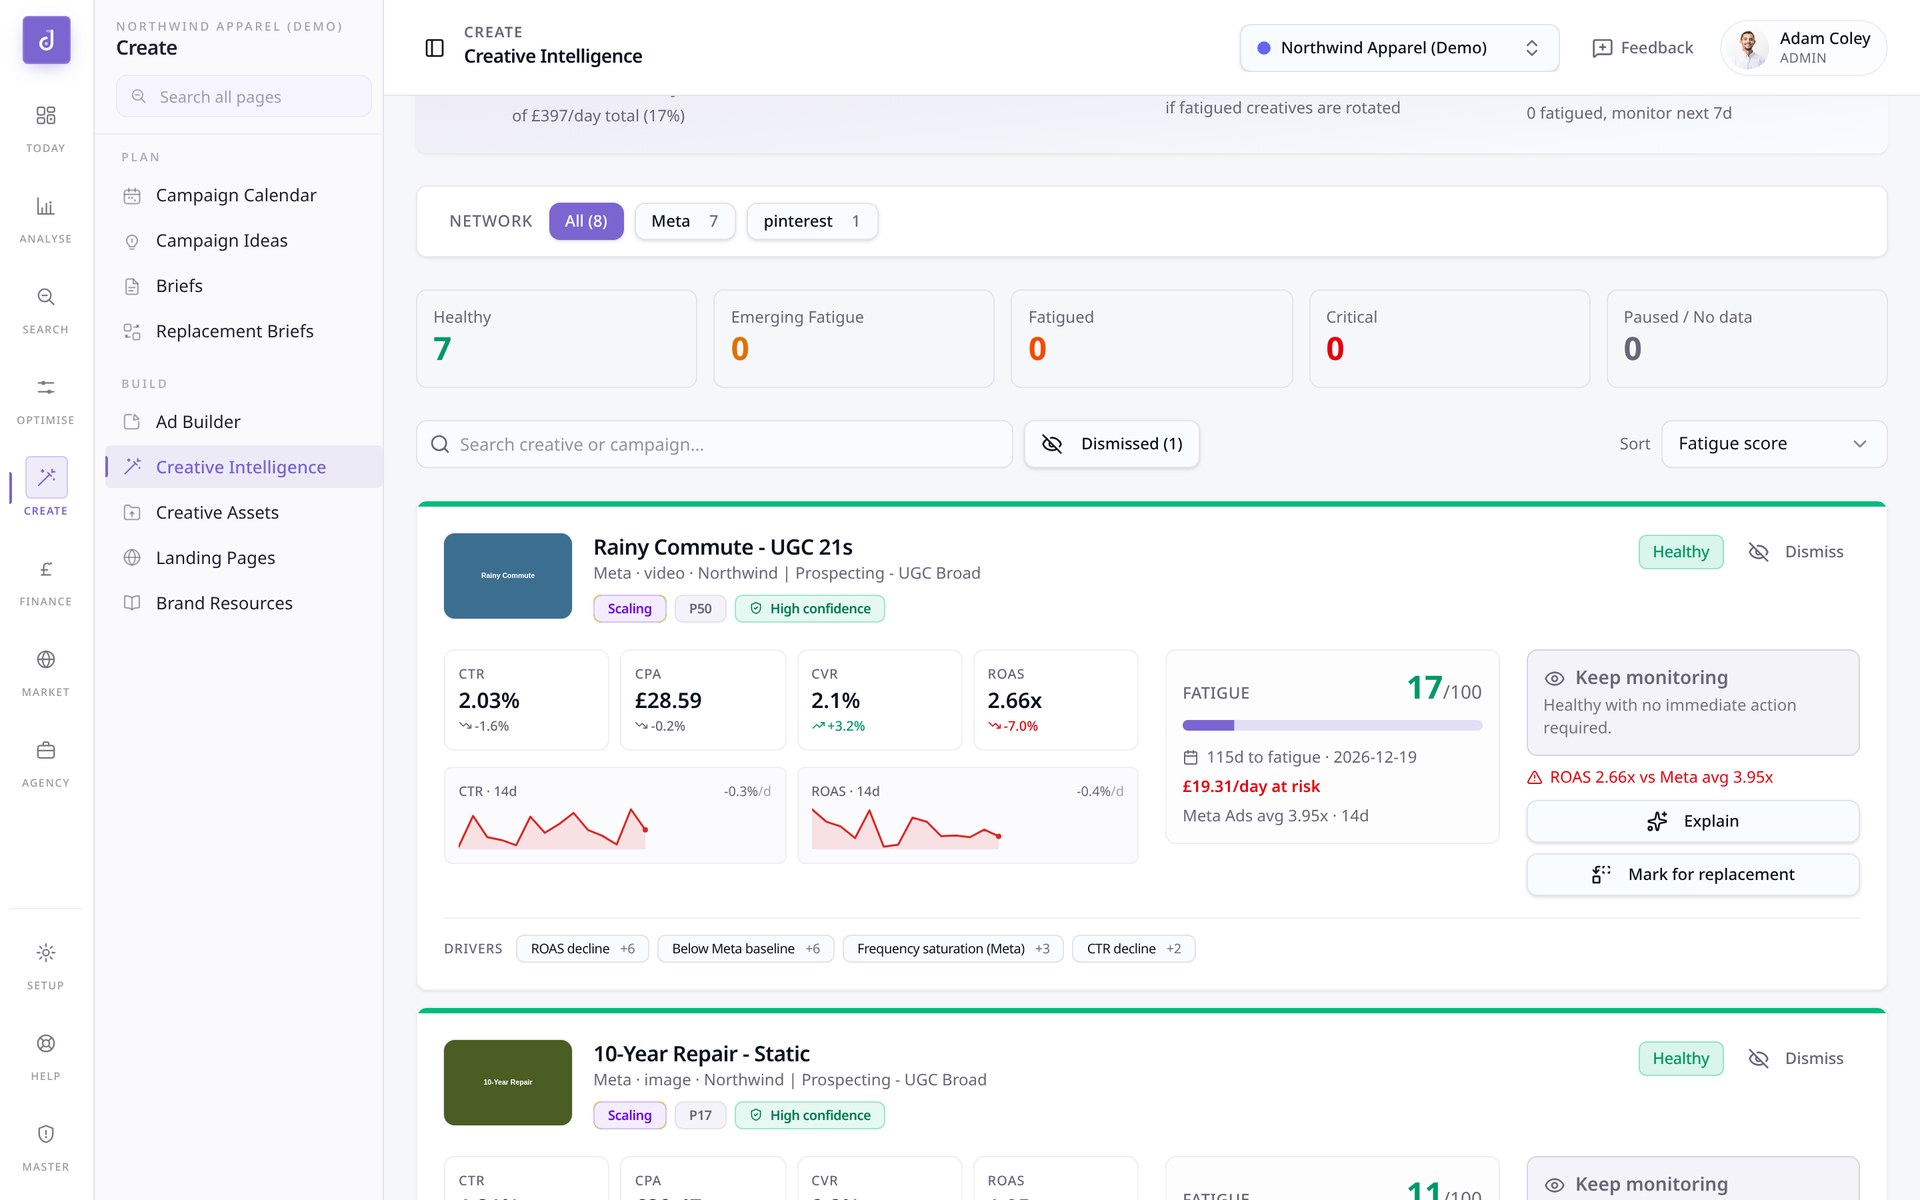The width and height of the screenshot is (1920, 1200).
Task: Filter creatives by Healthy status card
Action: click(556, 339)
